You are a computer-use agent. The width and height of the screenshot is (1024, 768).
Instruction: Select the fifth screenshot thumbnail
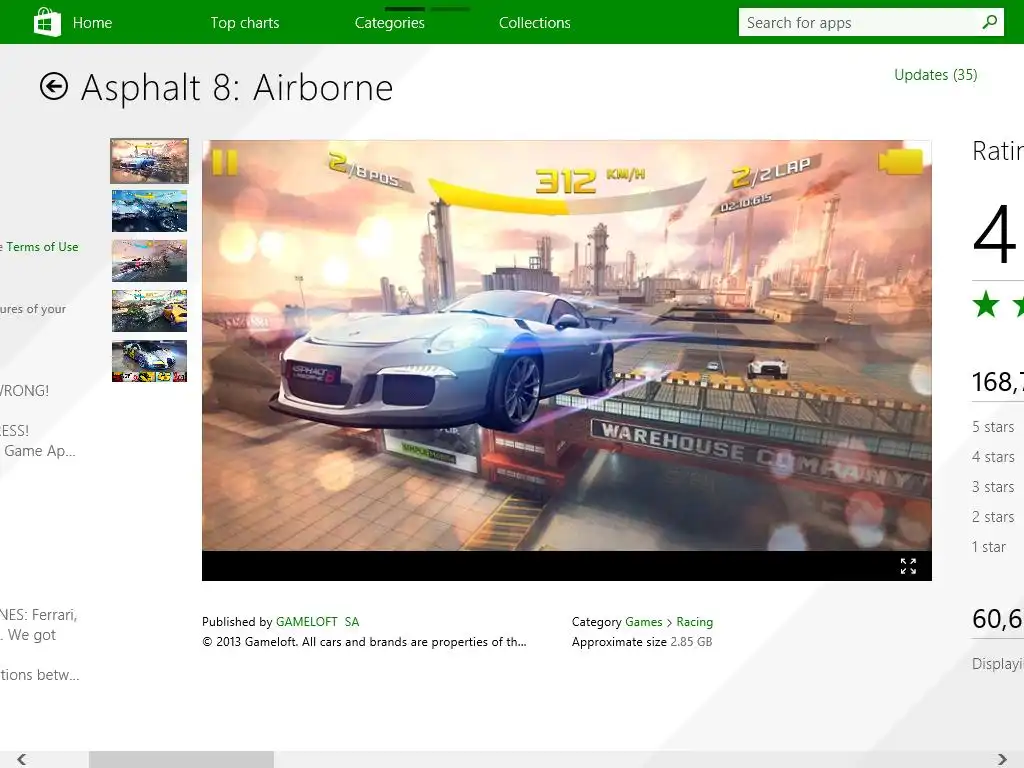point(150,360)
